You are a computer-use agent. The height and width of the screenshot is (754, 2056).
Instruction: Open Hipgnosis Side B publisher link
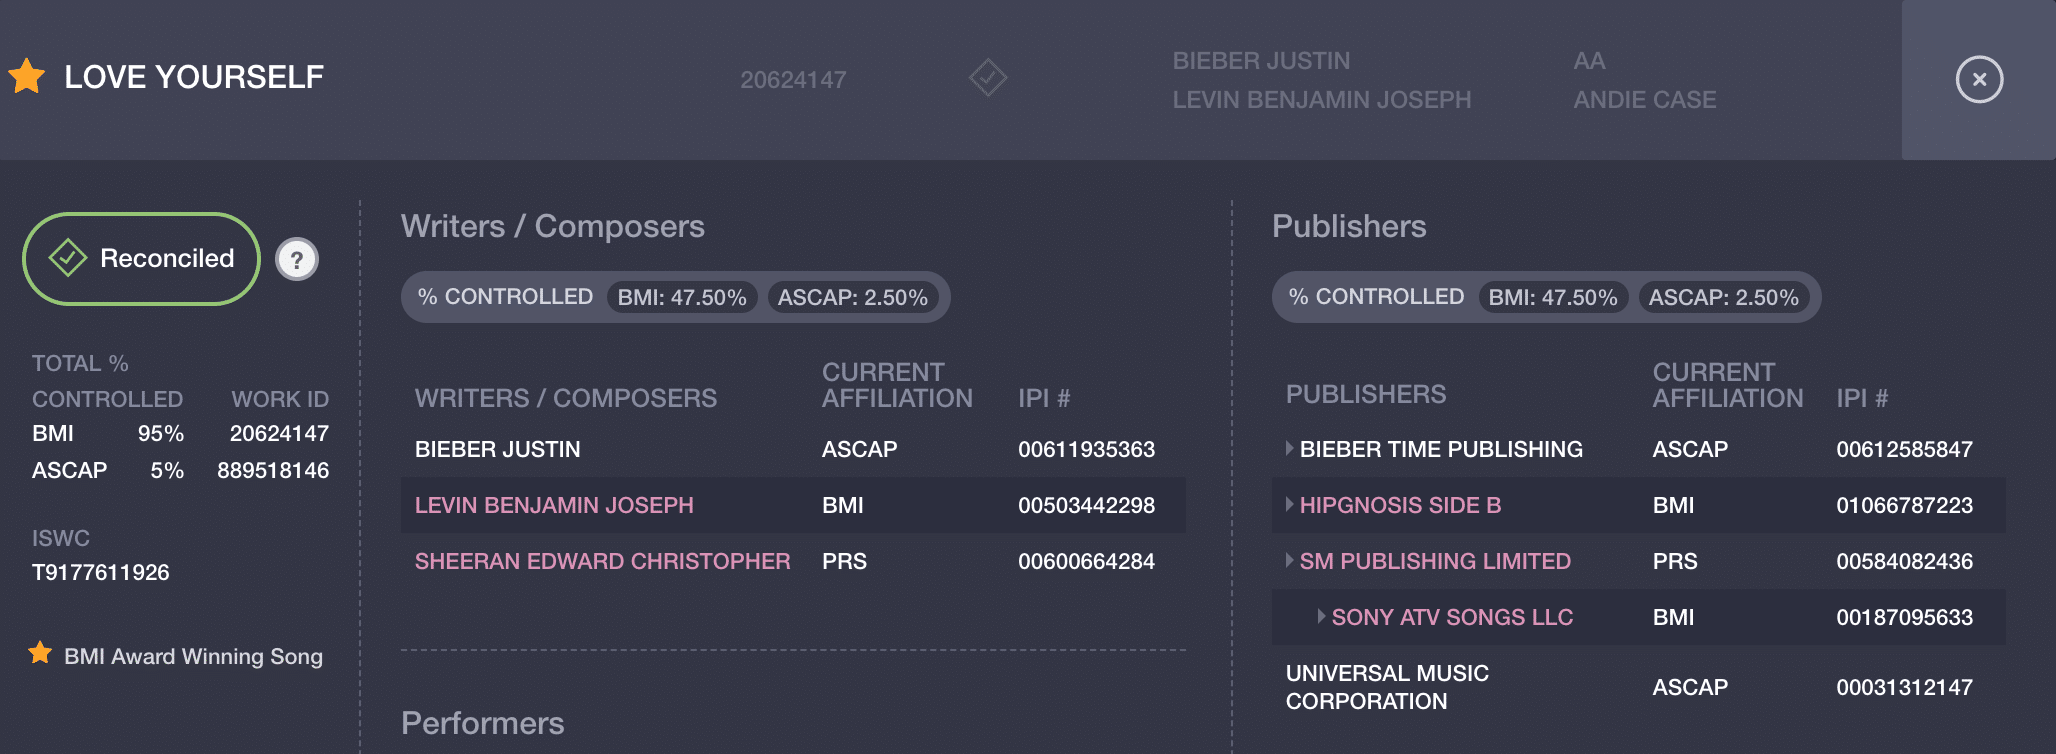click(x=1400, y=505)
